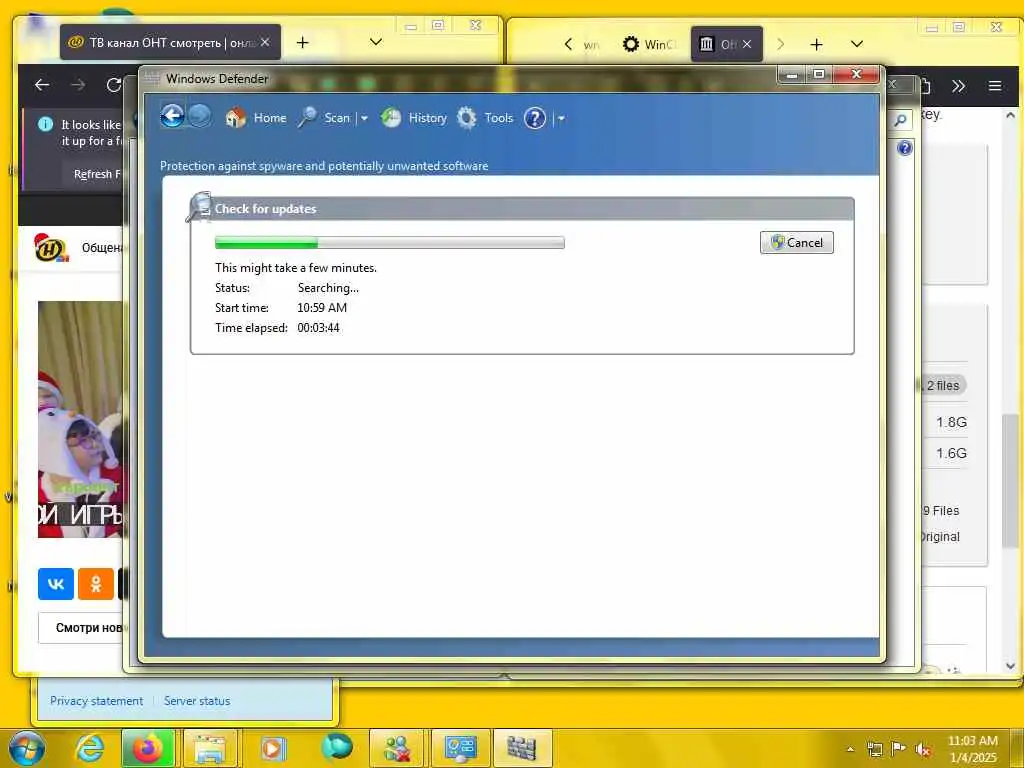
Task: Open Action Center flag icon
Action: 899,749
